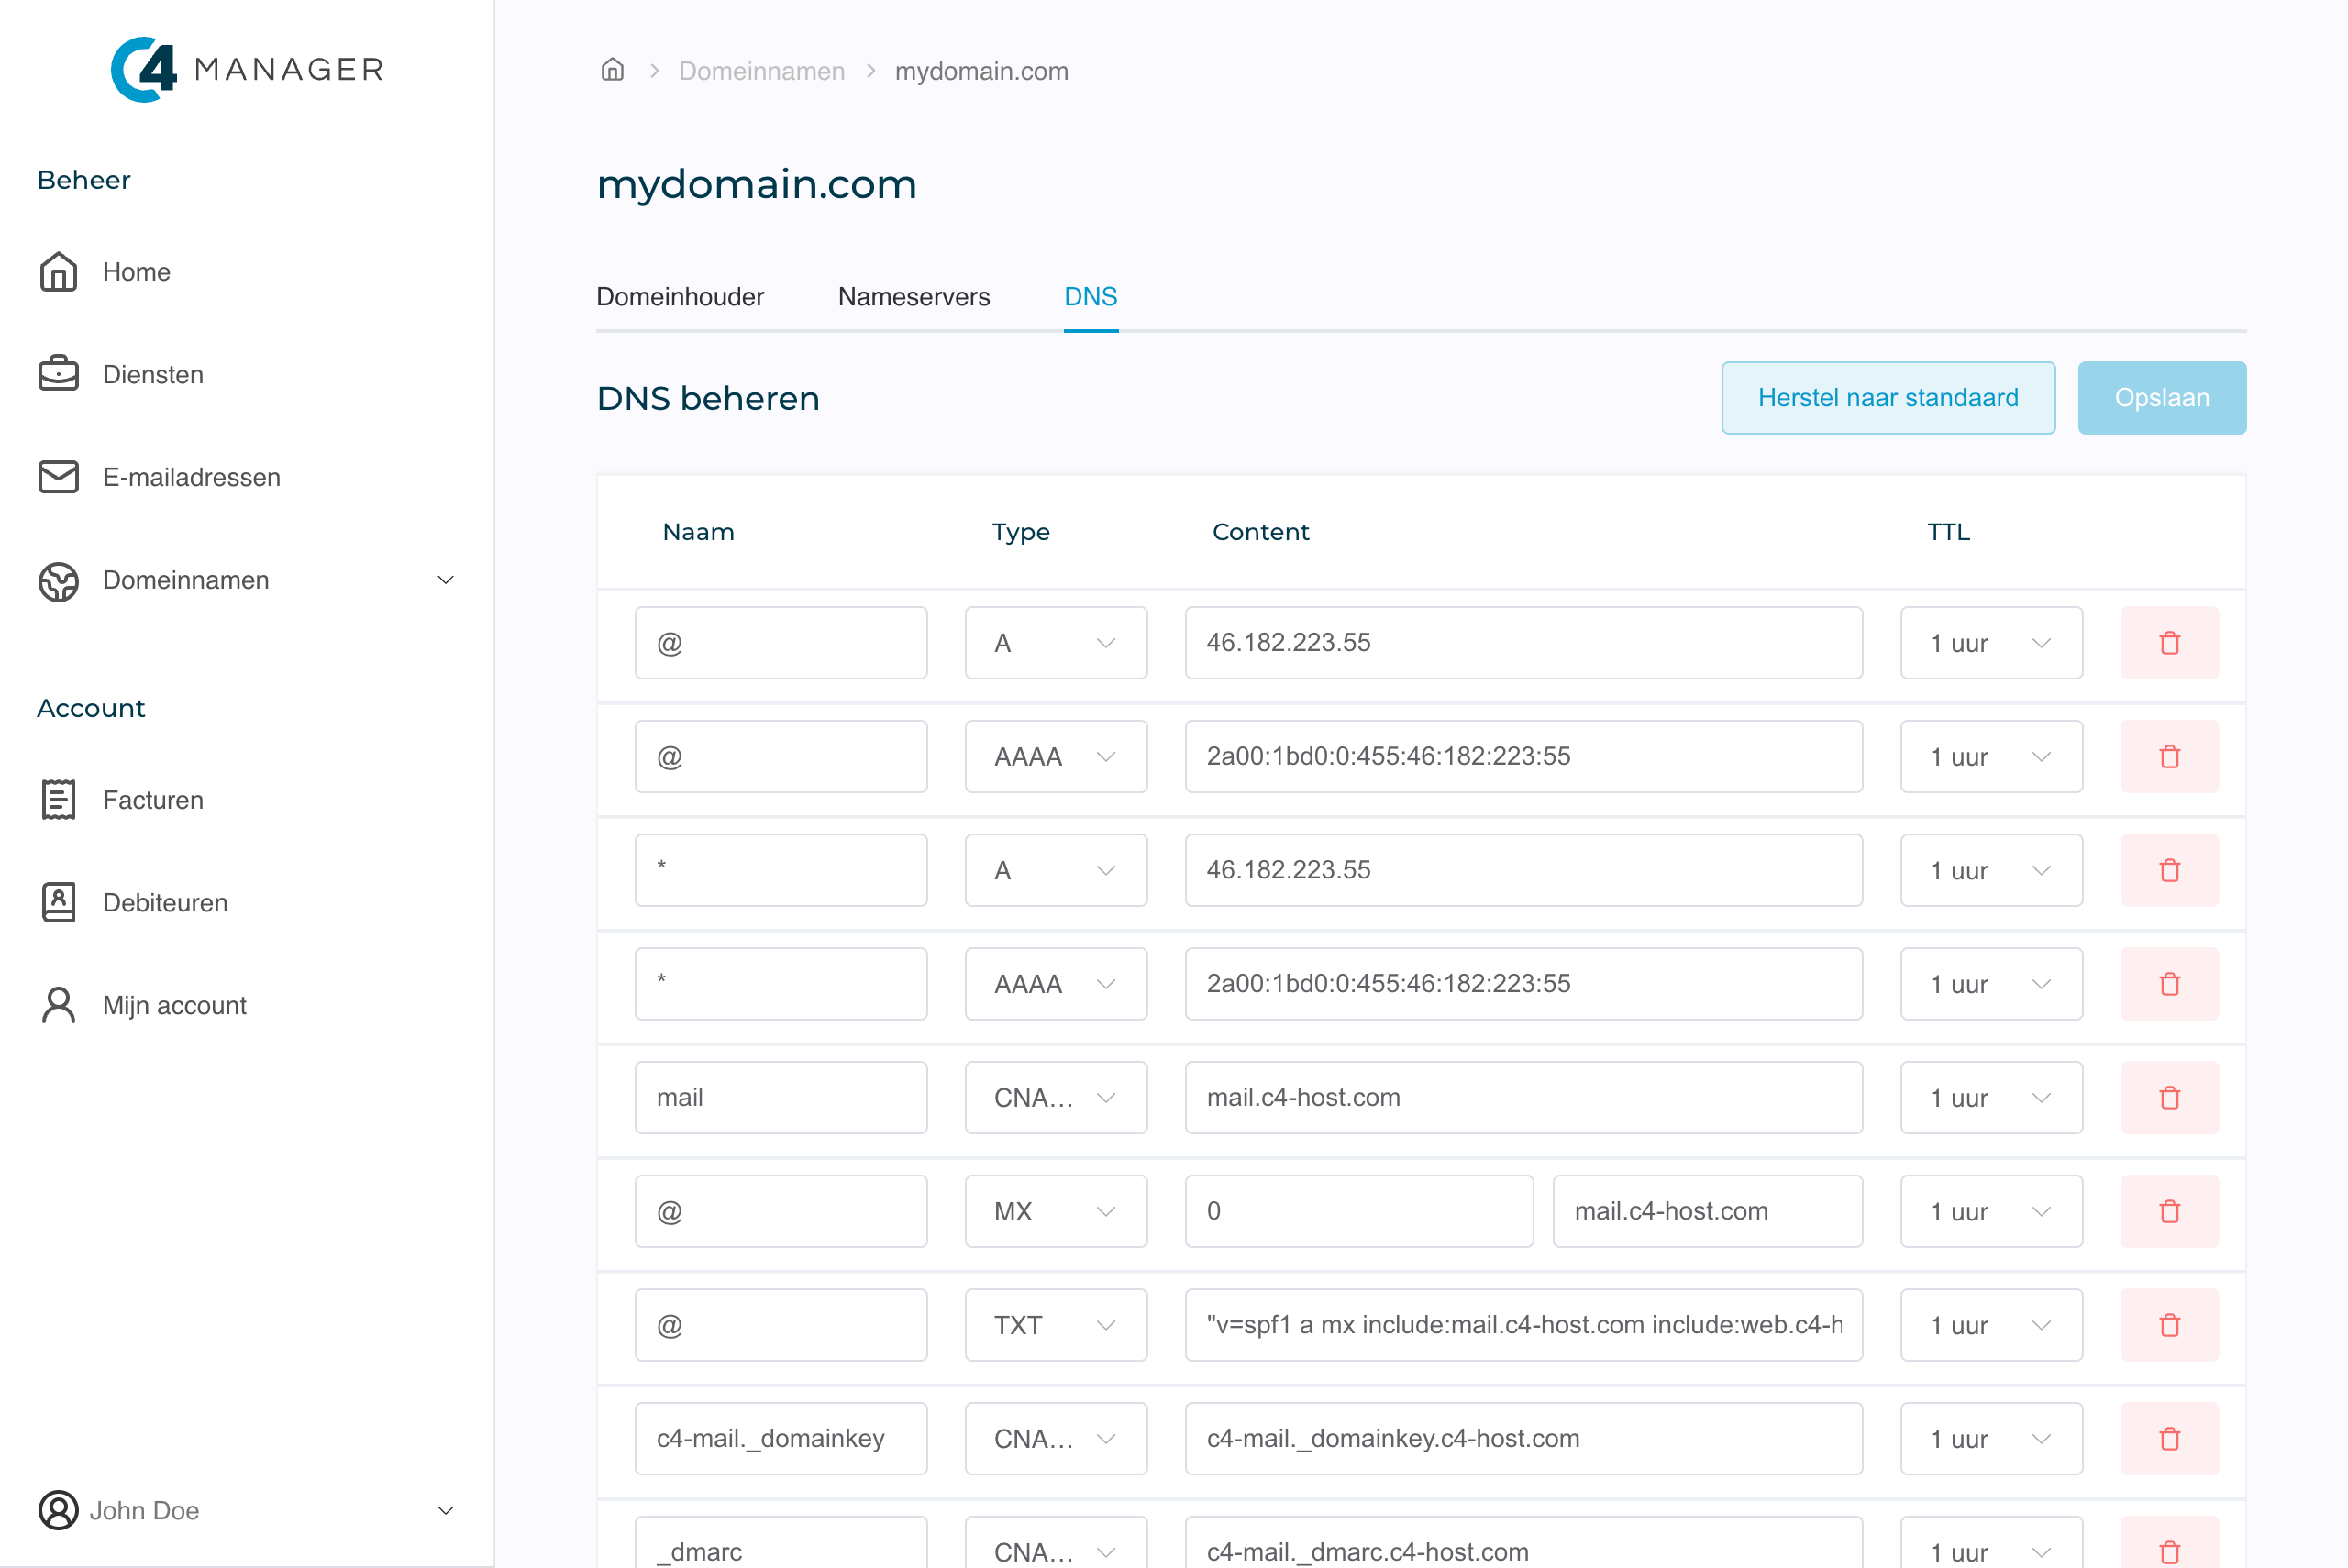The height and width of the screenshot is (1568, 2348).
Task: Click Herstel naar standaard button
Action: click(1887, 398)
